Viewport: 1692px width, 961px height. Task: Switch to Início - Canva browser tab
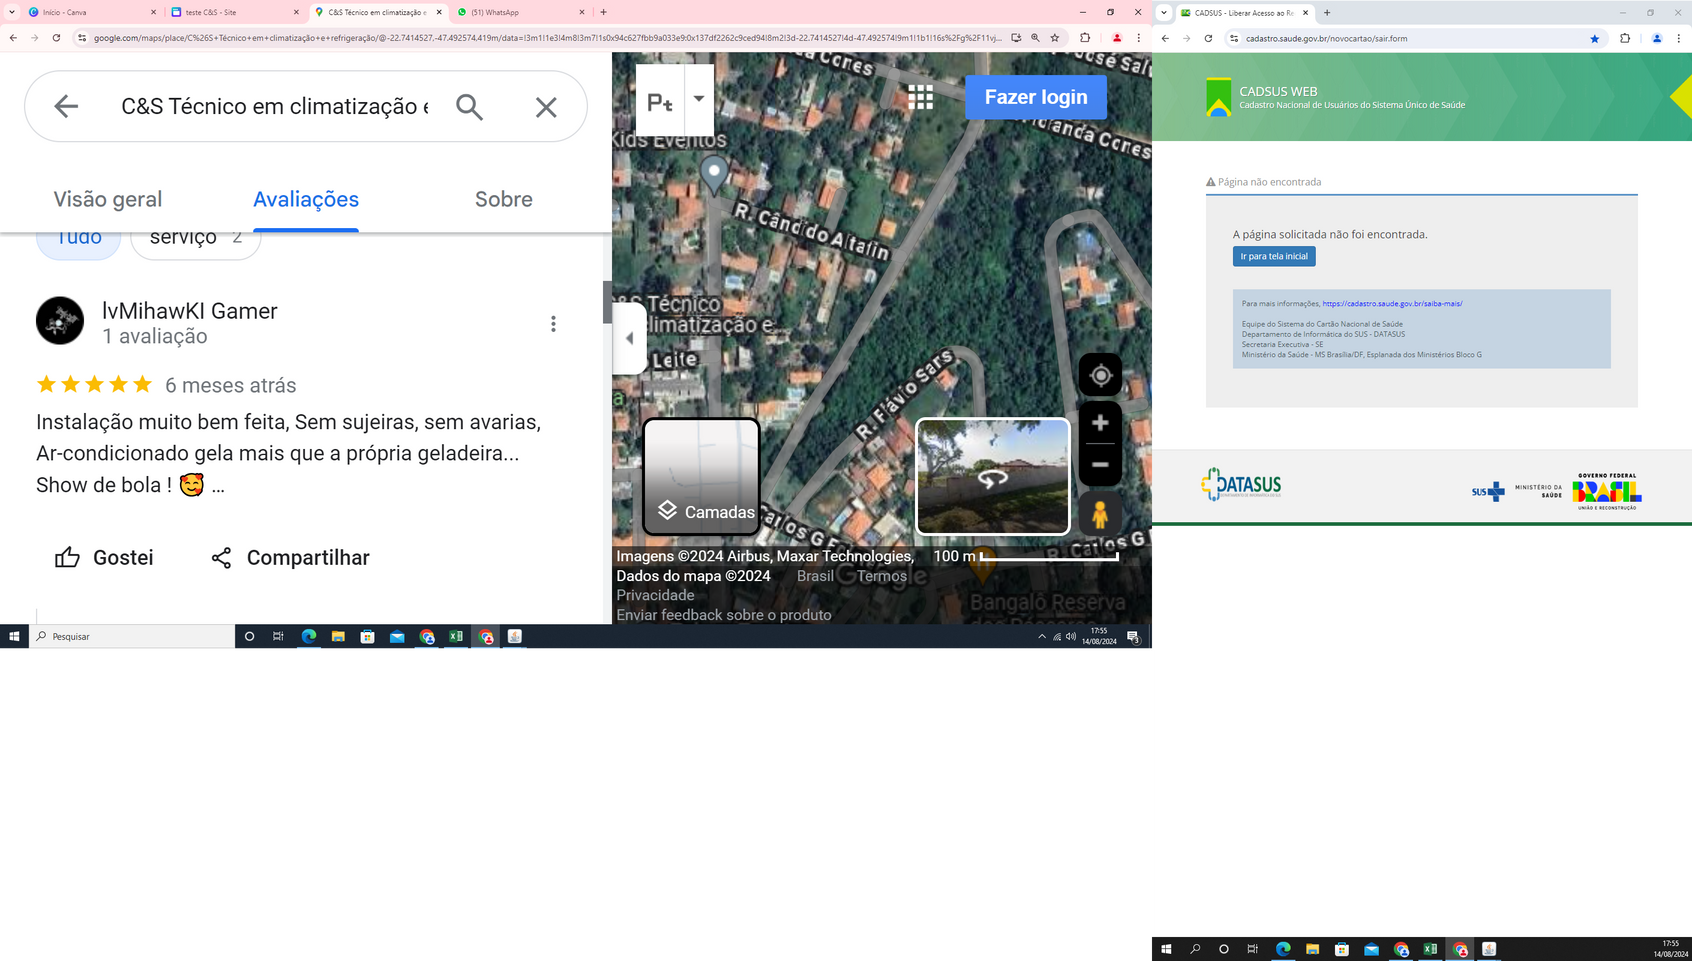90,12
